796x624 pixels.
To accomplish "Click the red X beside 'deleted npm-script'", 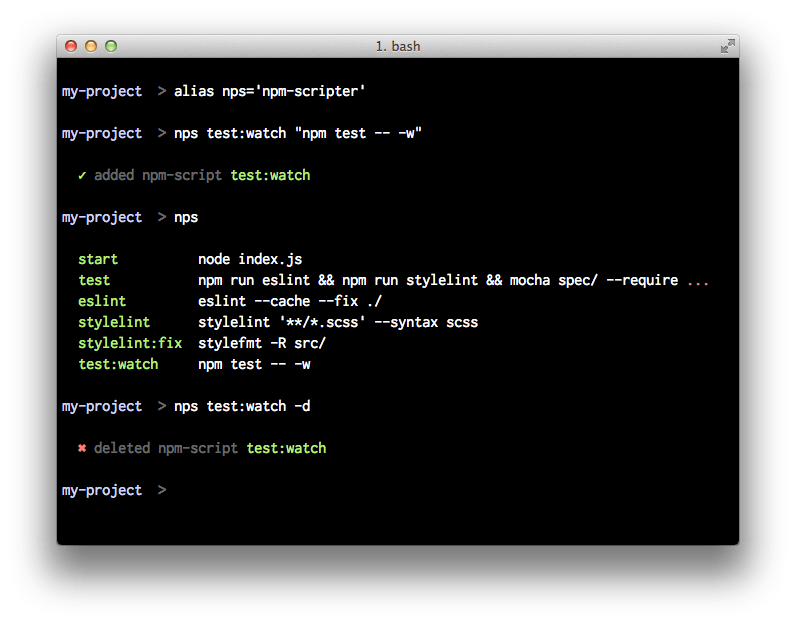I will pos(82,448).
